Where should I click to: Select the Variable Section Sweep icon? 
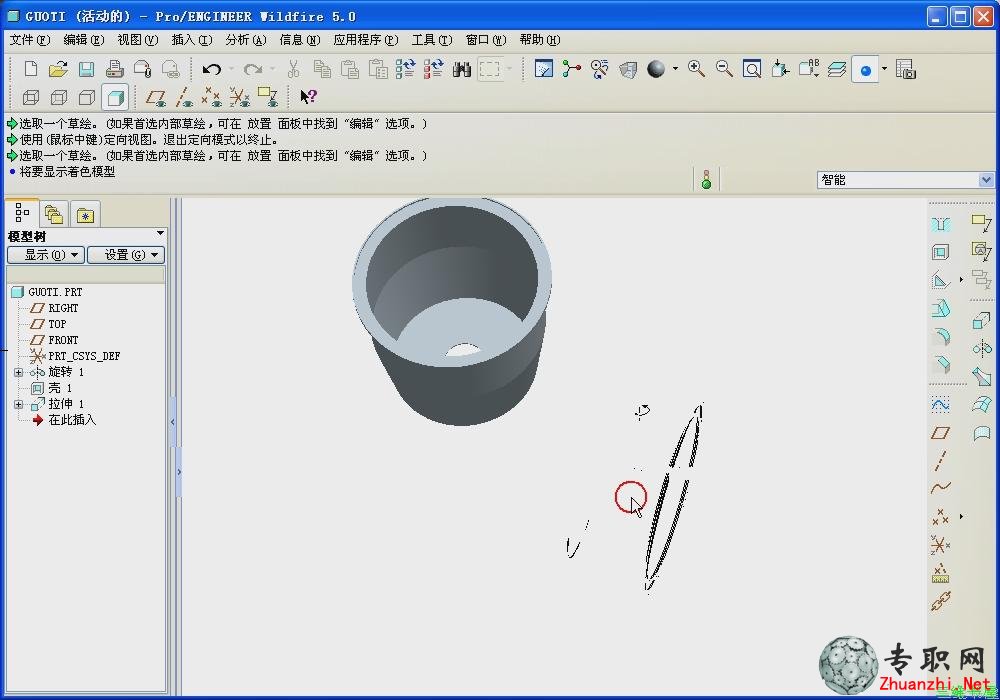(982, 376)
